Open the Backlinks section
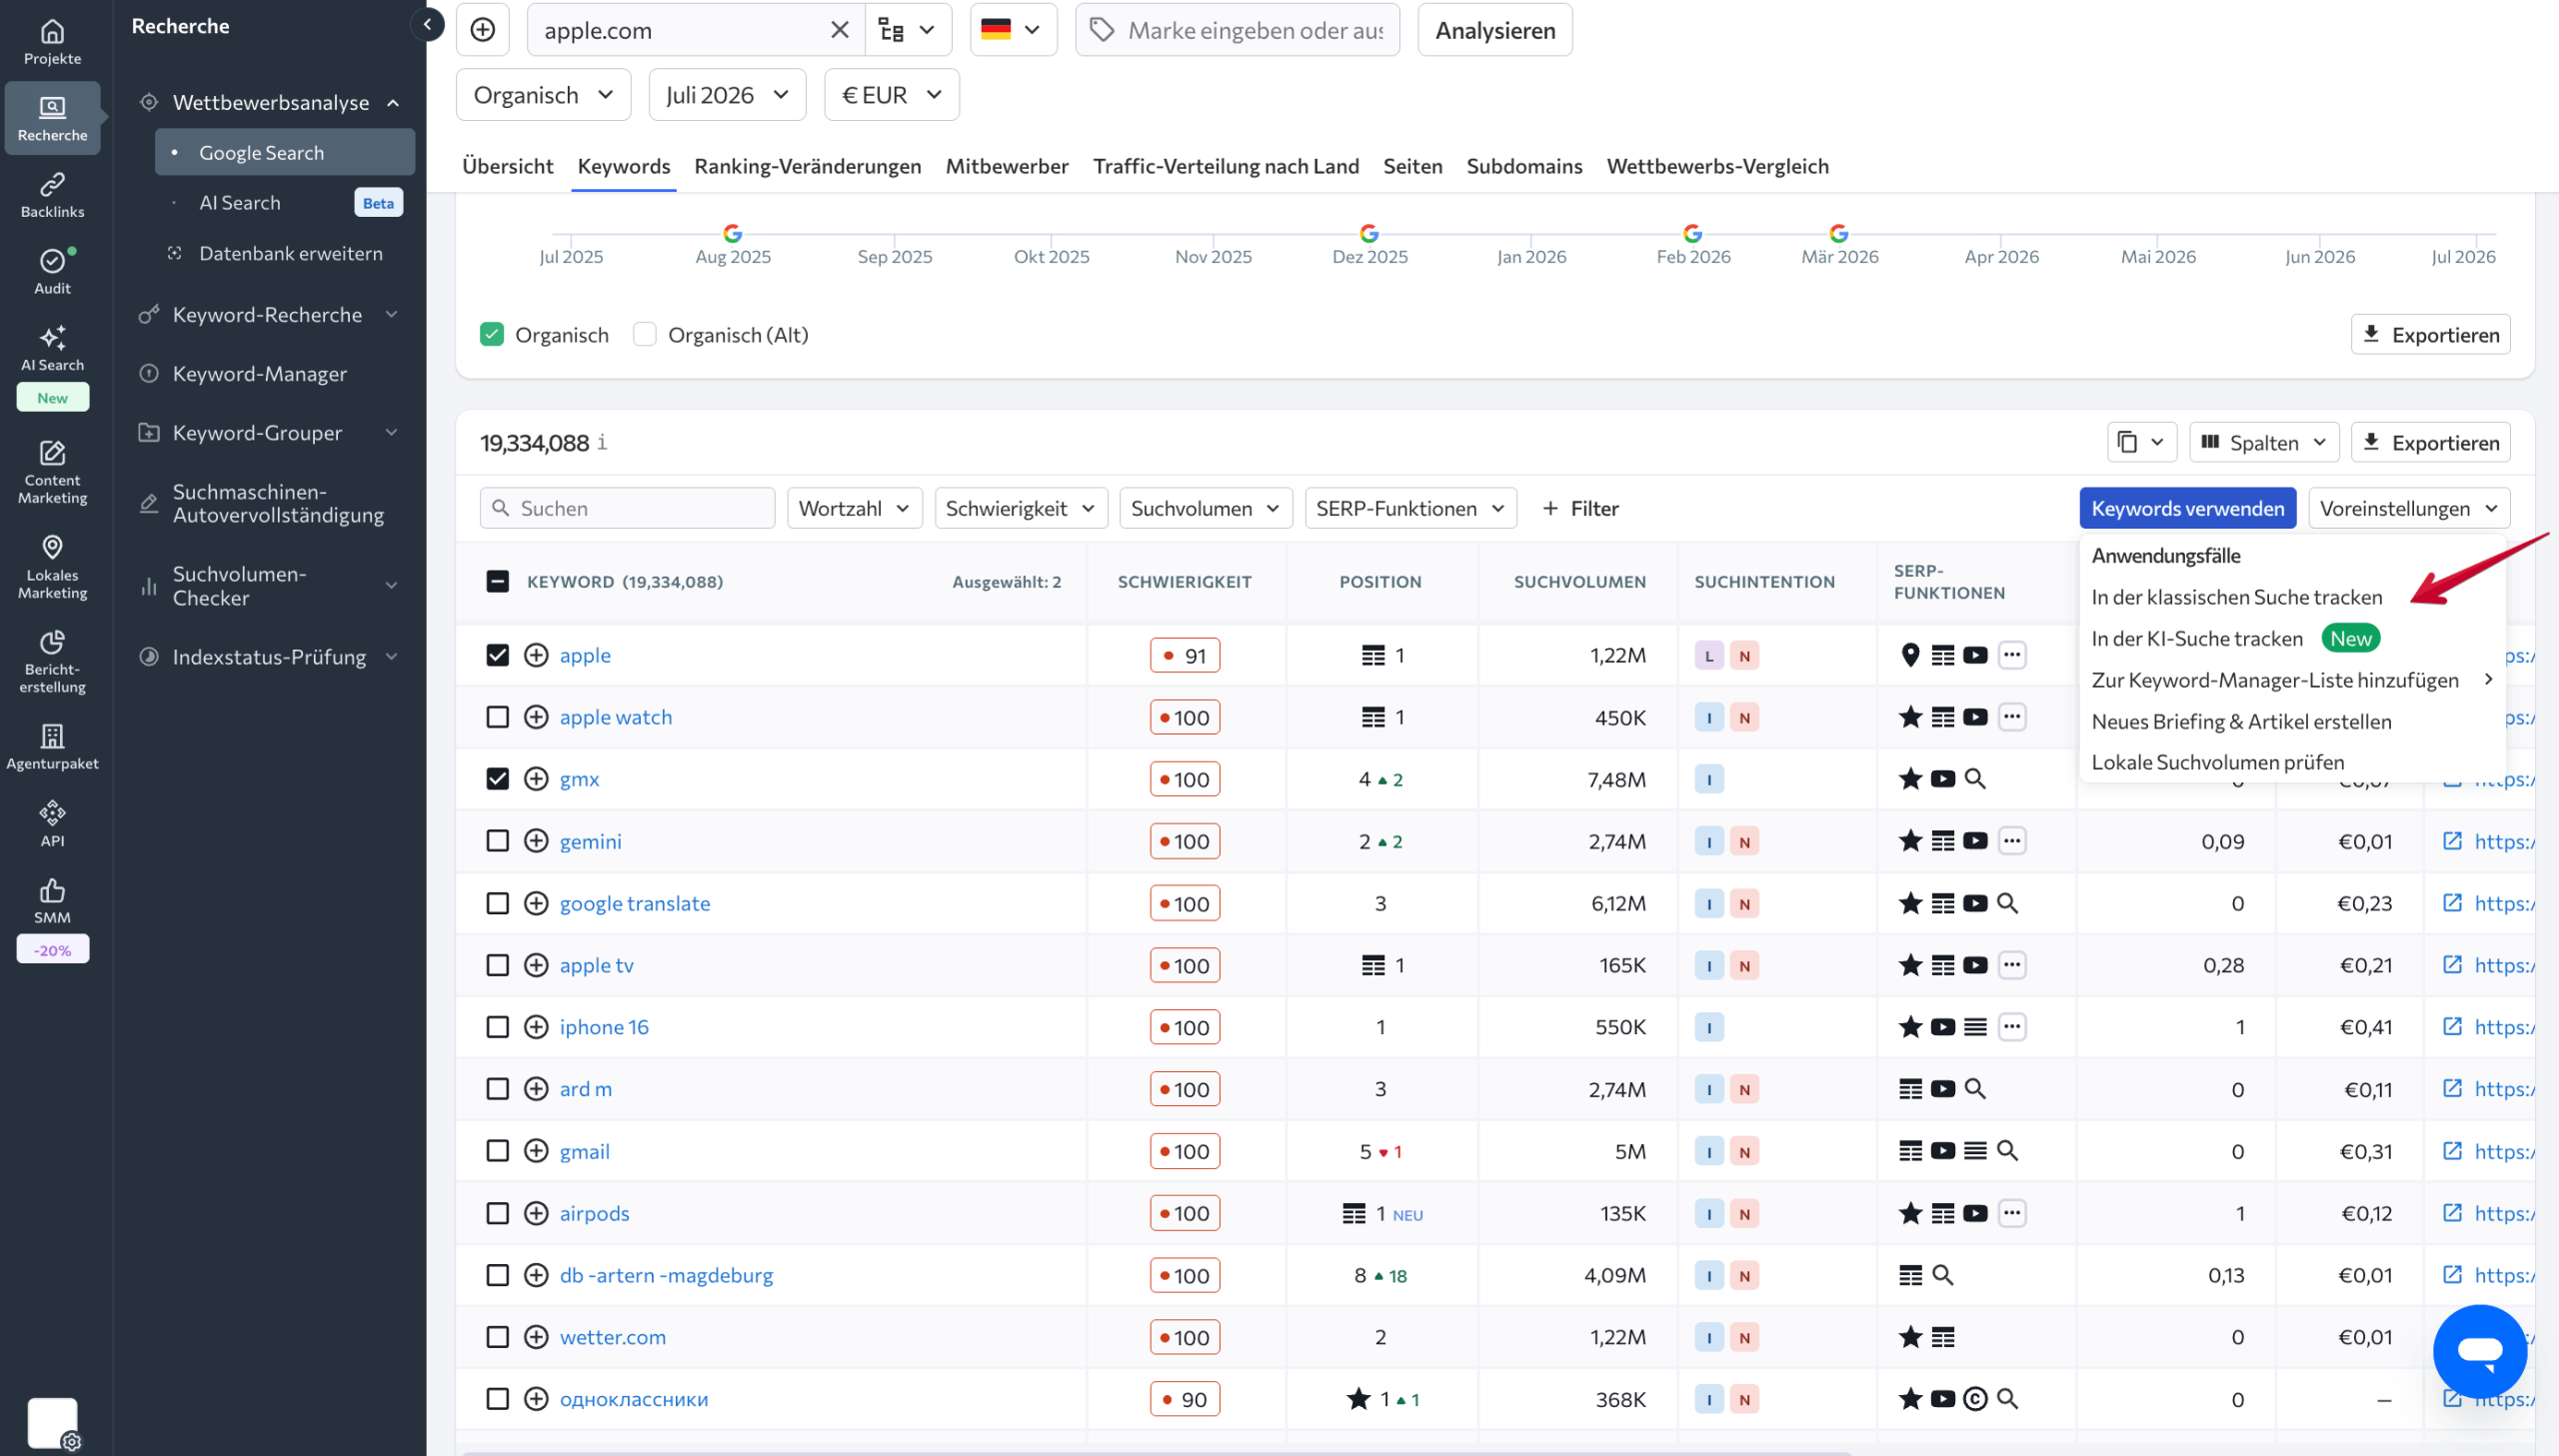Screen dimensions: 2559x1456 point(52,195)
